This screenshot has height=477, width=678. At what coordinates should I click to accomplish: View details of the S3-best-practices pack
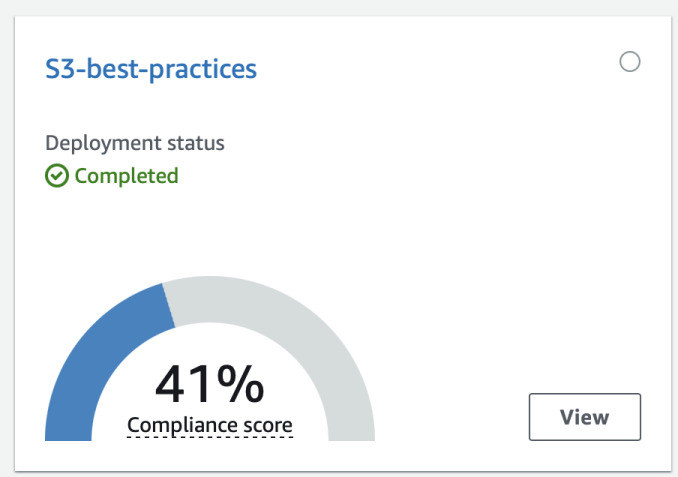click(584, 417)
